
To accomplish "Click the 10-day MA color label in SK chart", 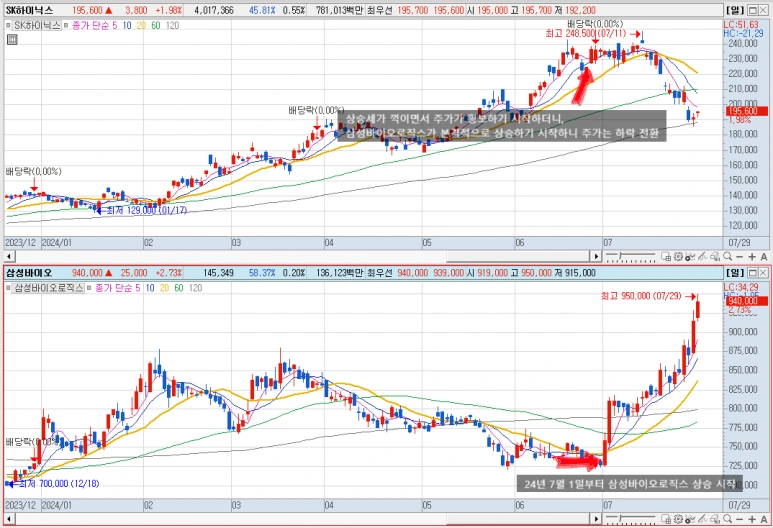I will 127,25.
